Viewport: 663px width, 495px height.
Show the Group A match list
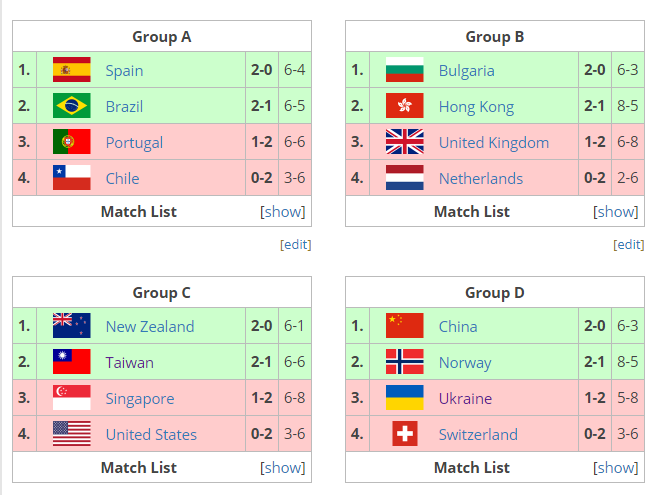282,211
